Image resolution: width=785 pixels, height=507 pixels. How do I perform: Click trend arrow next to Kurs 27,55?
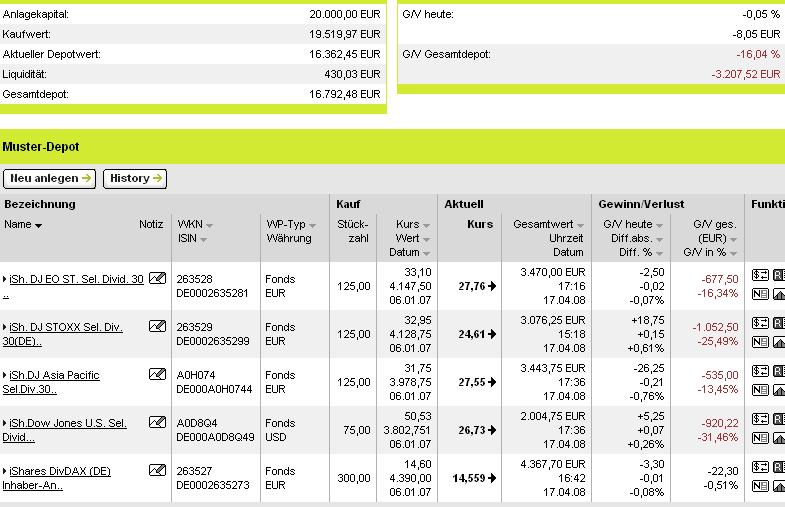click(492, 382)
